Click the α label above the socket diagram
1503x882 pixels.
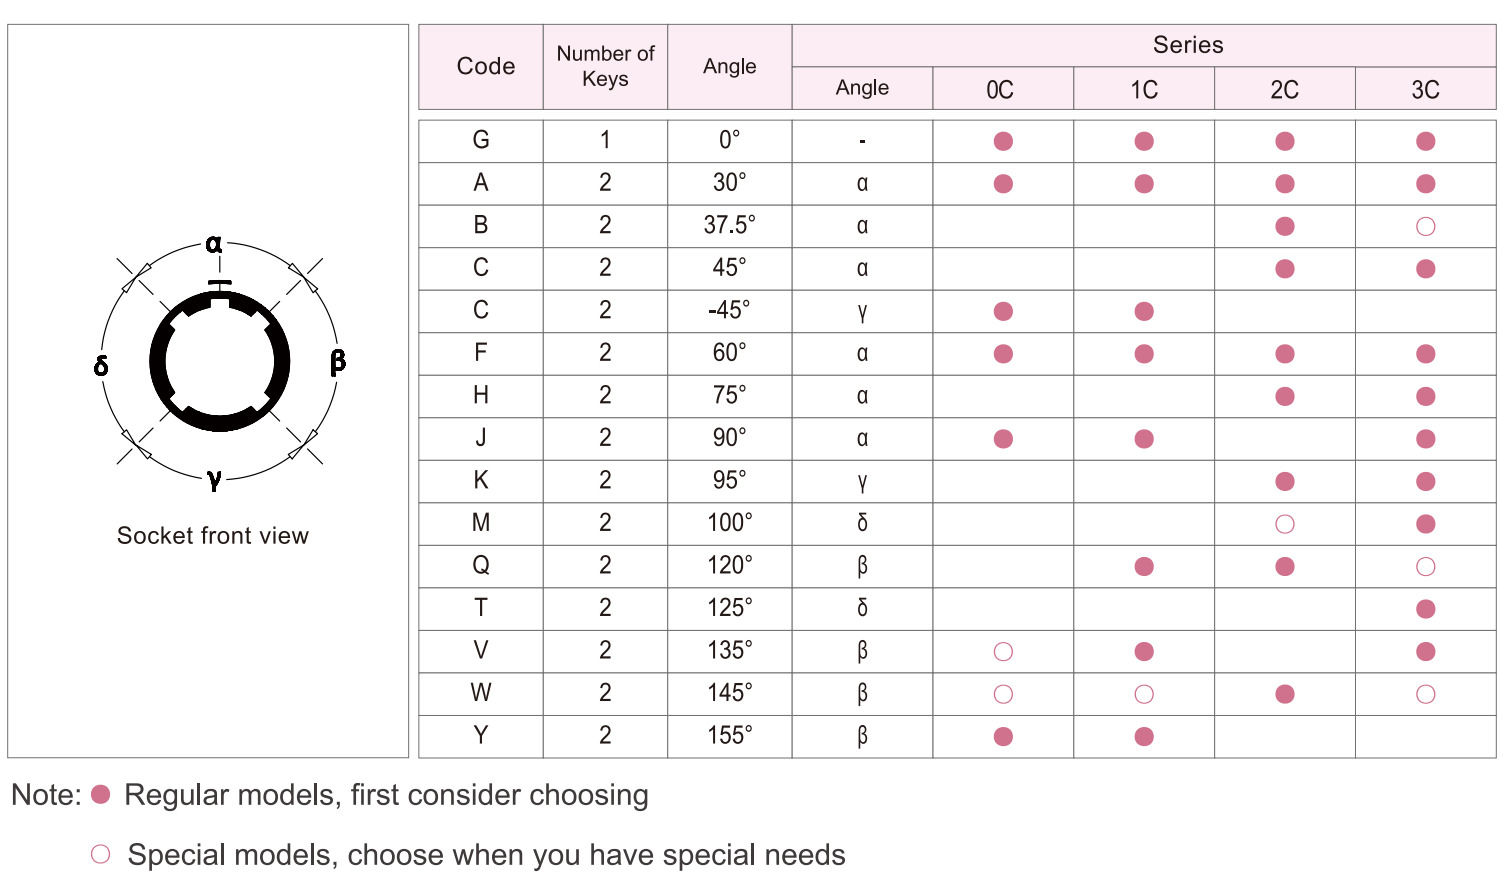click(x=214, y=244)
